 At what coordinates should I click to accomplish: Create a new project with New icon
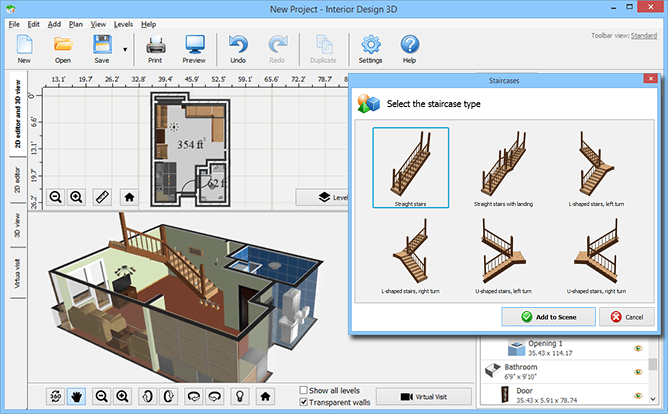coord(24,49)
